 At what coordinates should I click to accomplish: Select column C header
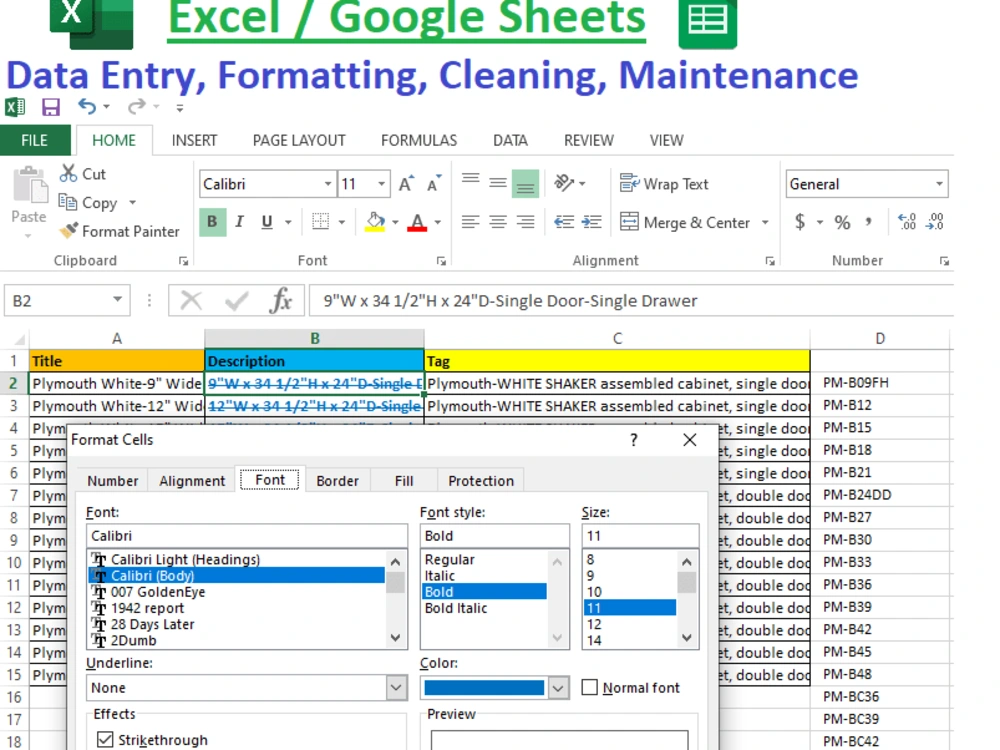[617, 339]
